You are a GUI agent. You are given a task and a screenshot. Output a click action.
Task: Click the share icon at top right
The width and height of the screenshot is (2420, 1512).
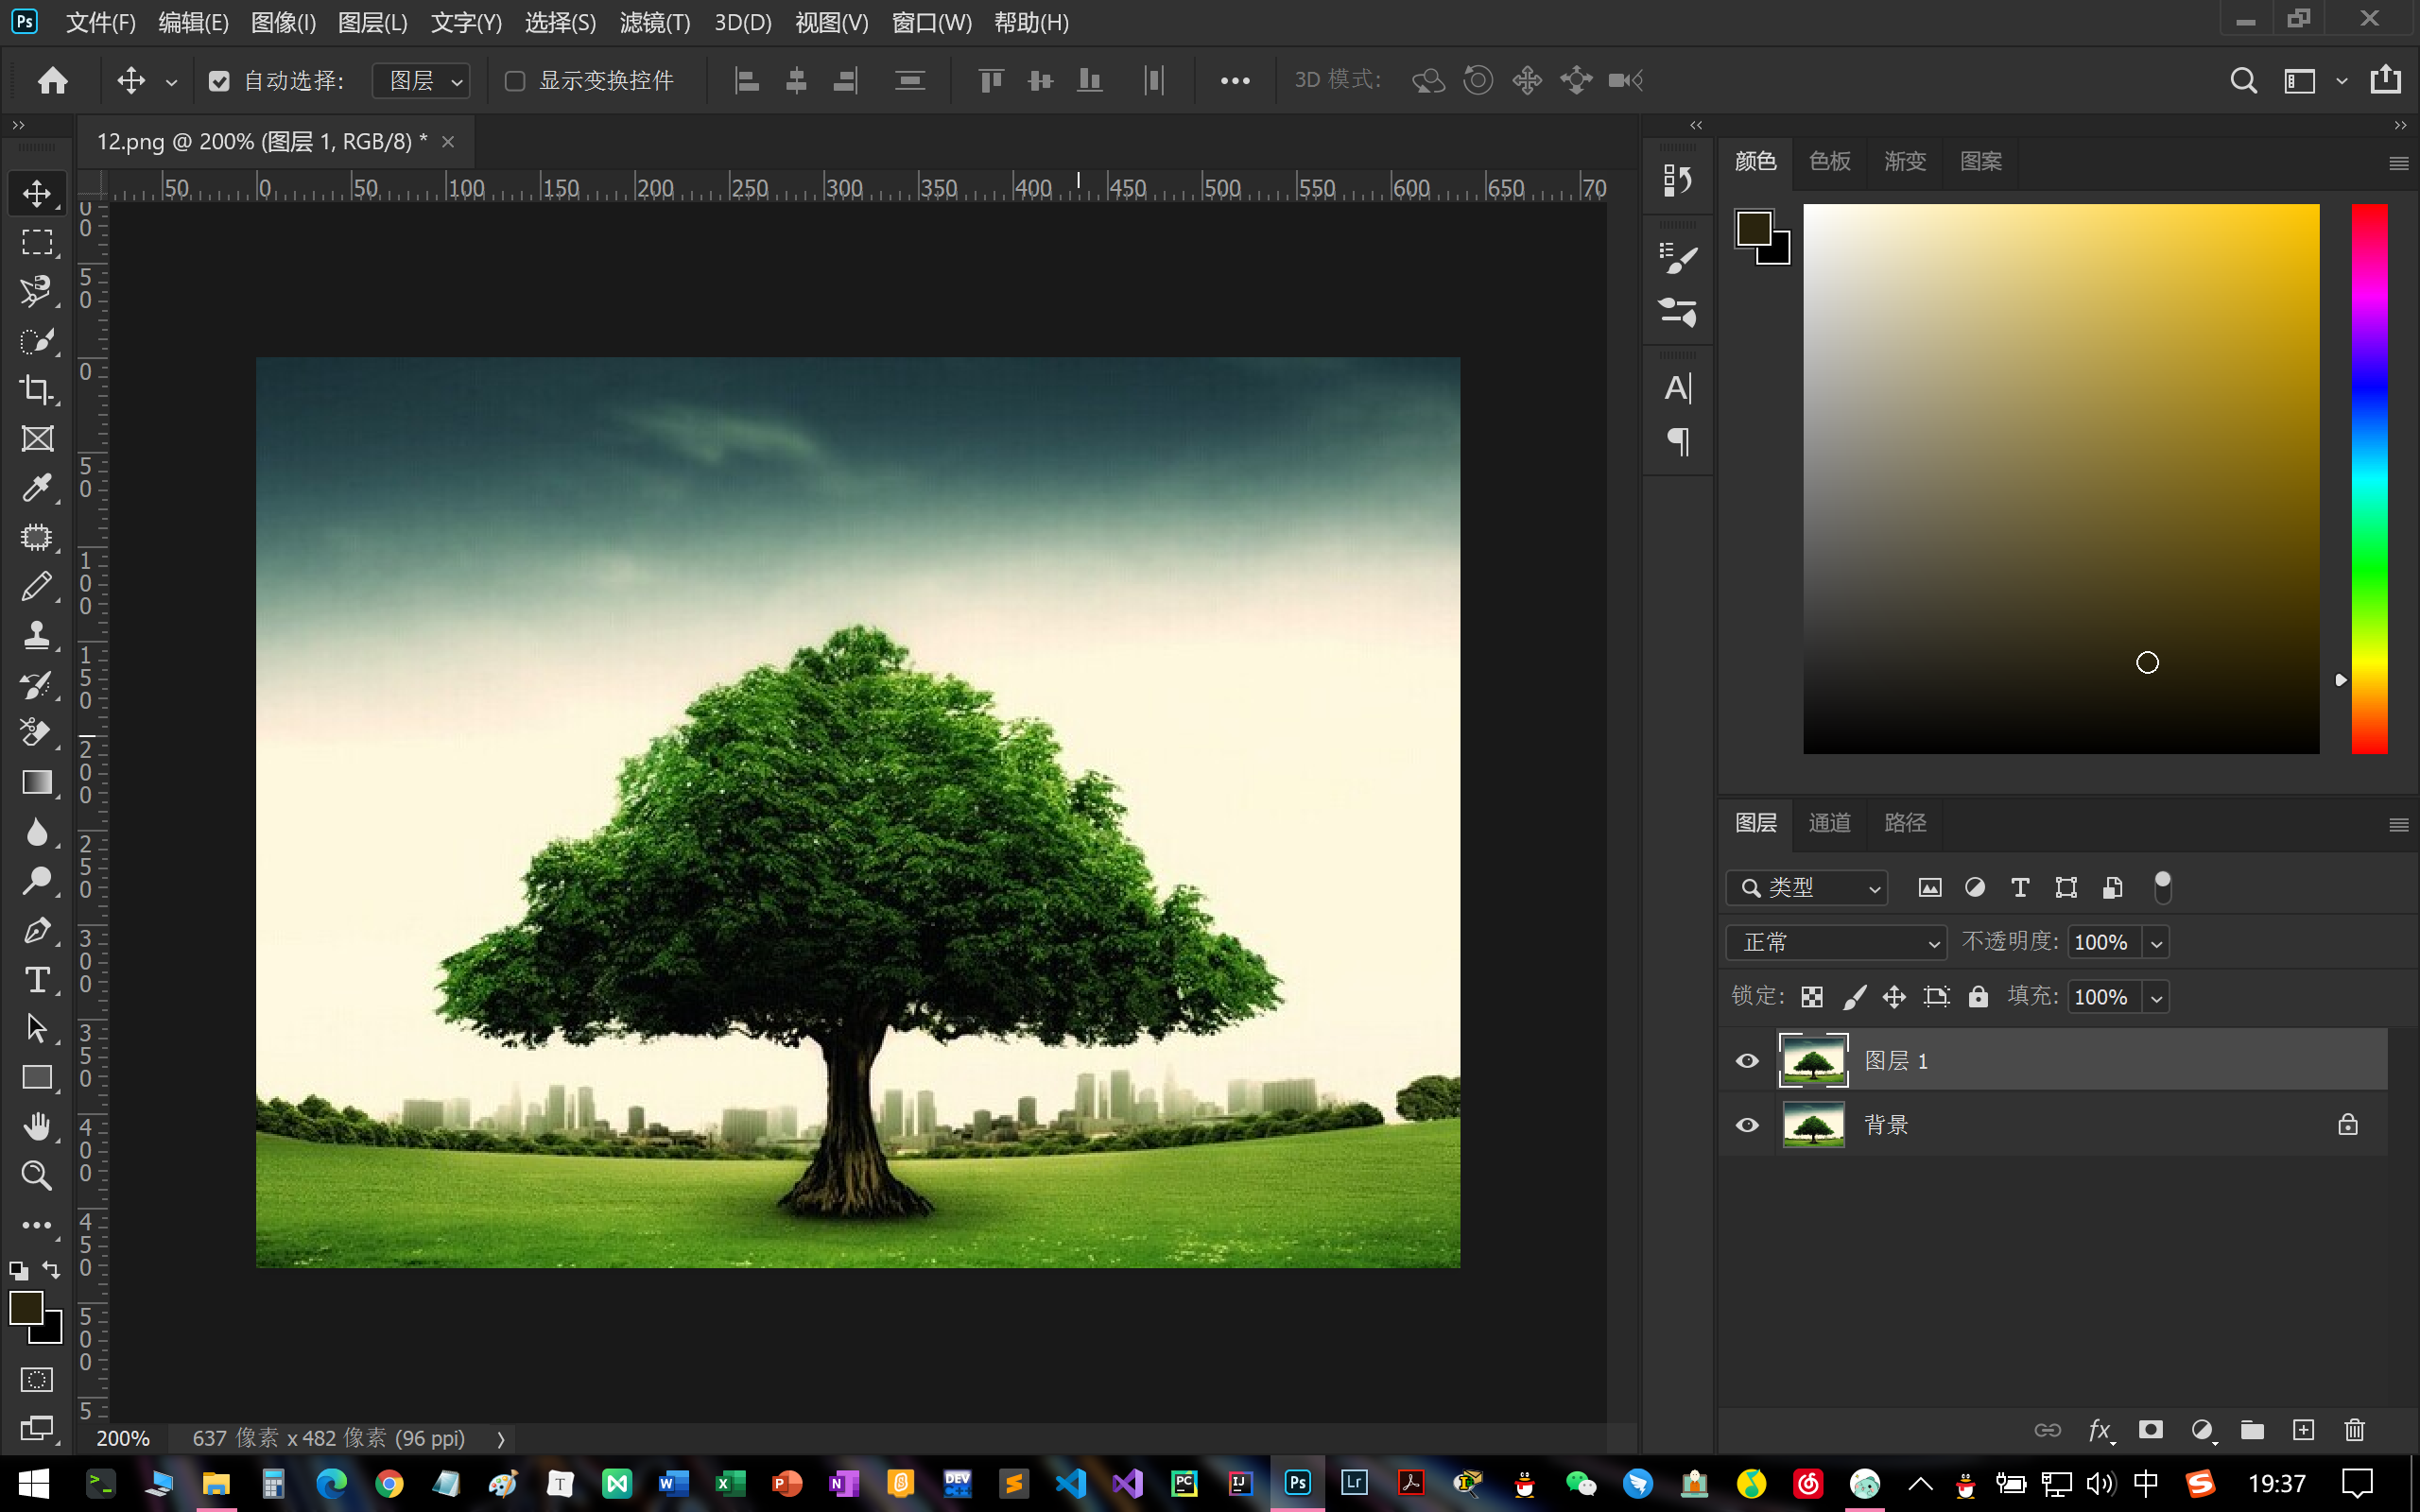coord(2386,79)
